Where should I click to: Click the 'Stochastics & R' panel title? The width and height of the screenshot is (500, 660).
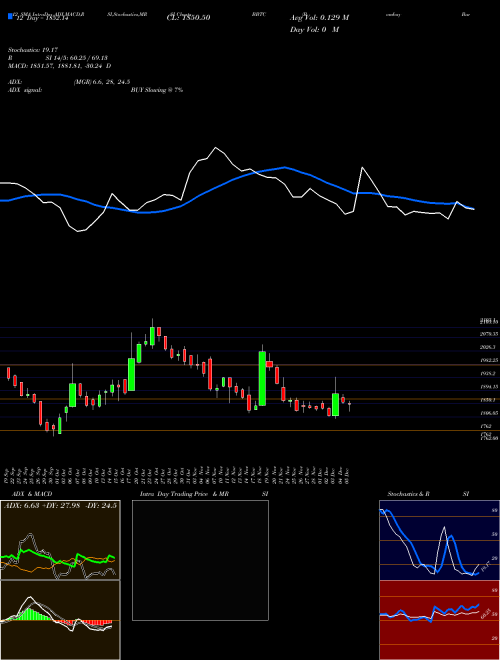(408, 494)
